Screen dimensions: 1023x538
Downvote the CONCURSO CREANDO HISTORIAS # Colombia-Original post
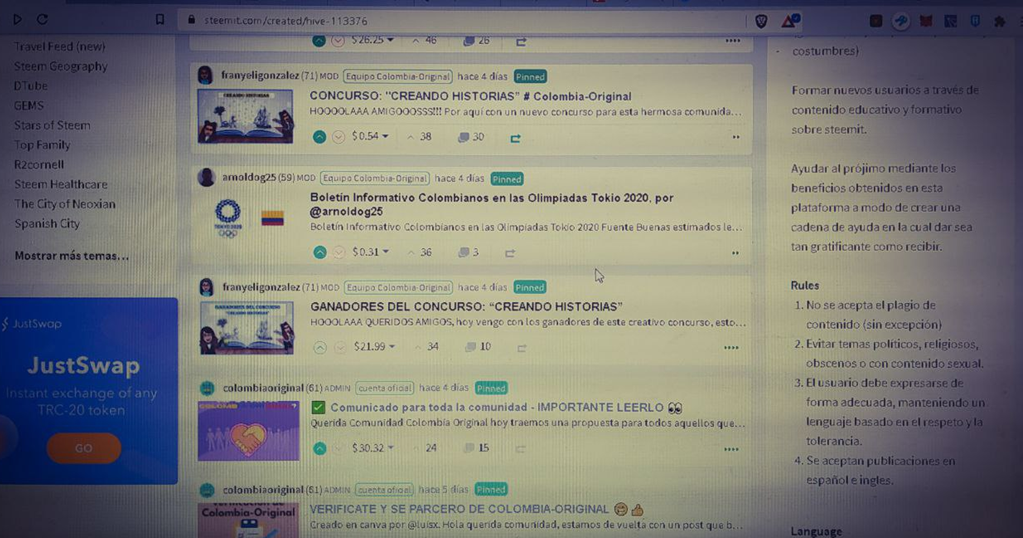coord(338,137)
